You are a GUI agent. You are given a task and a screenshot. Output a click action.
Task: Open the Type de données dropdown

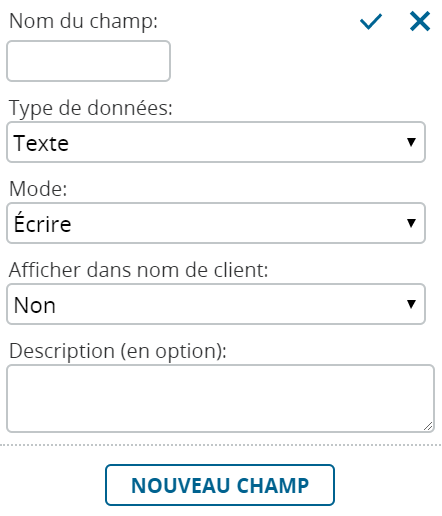[216, 142]
